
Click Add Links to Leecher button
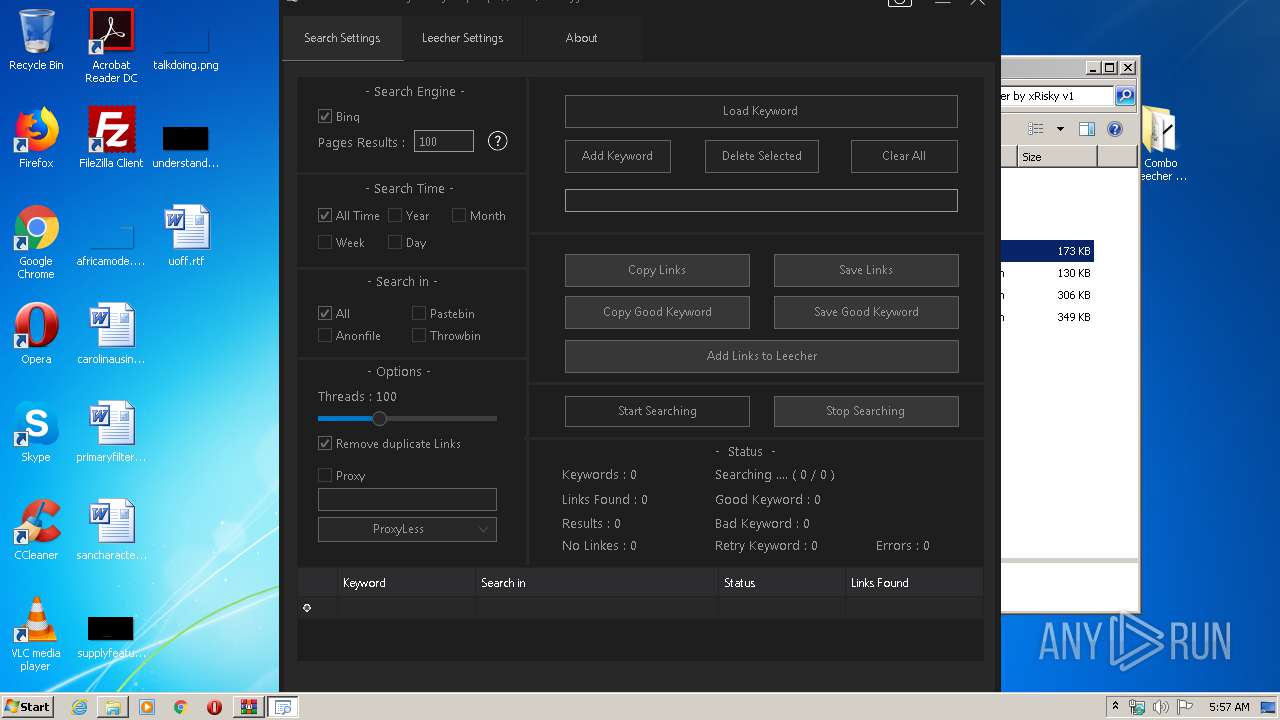762,356
